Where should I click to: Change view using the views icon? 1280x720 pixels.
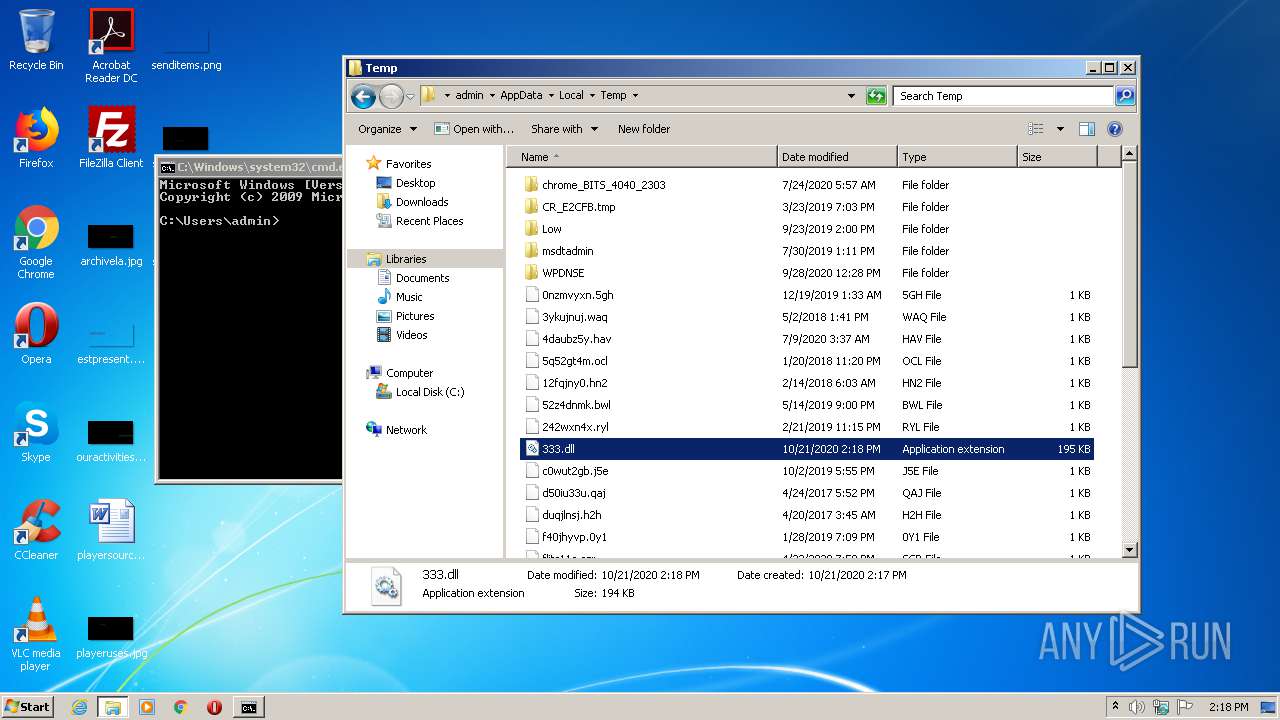point(1036,129)
